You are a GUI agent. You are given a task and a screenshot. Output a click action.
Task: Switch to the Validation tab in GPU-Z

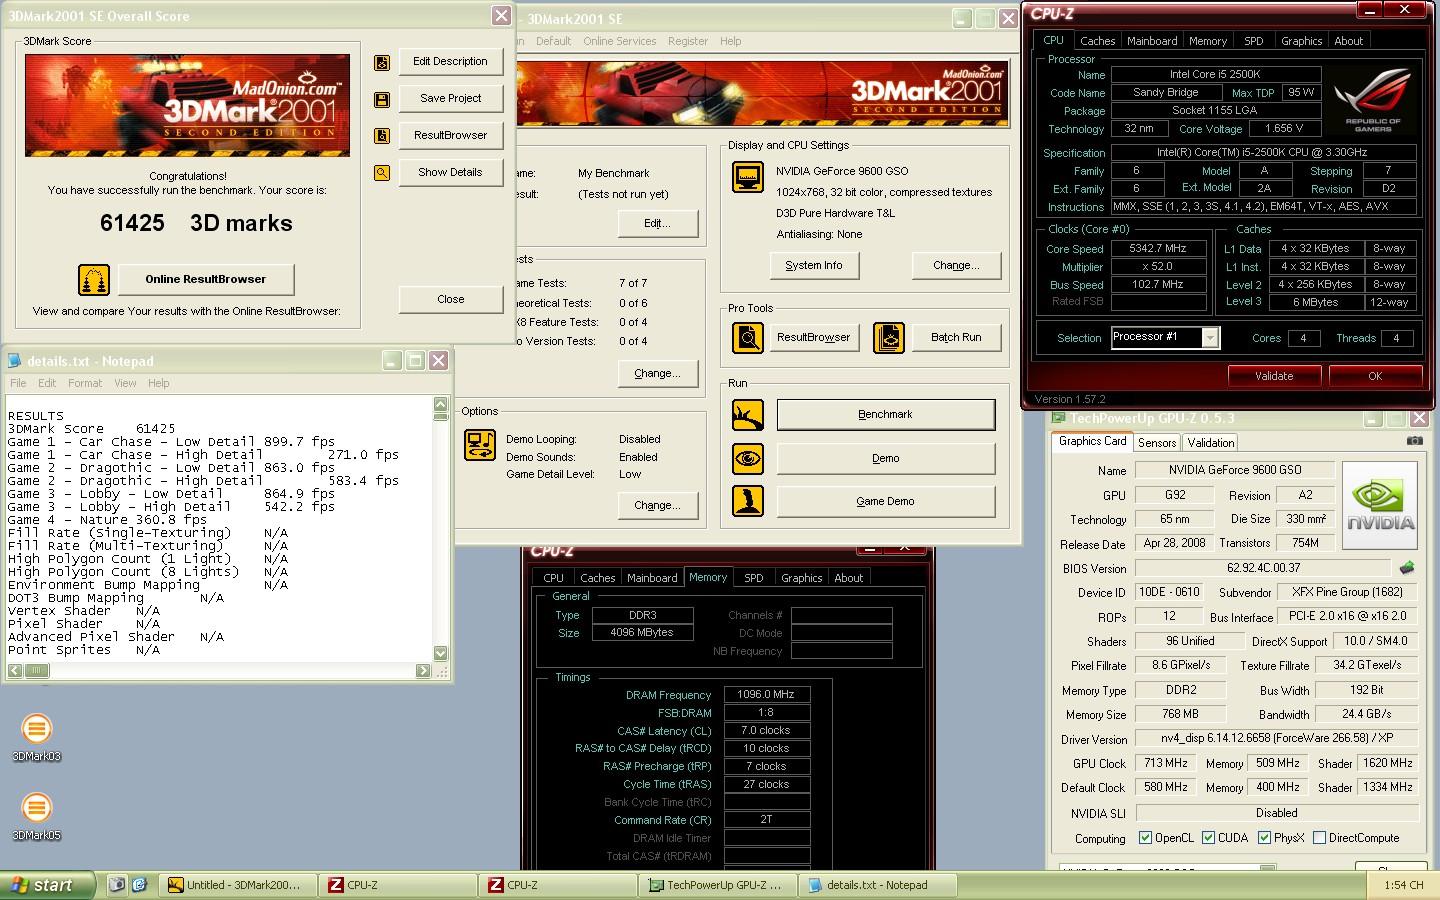coord(1211,443)
